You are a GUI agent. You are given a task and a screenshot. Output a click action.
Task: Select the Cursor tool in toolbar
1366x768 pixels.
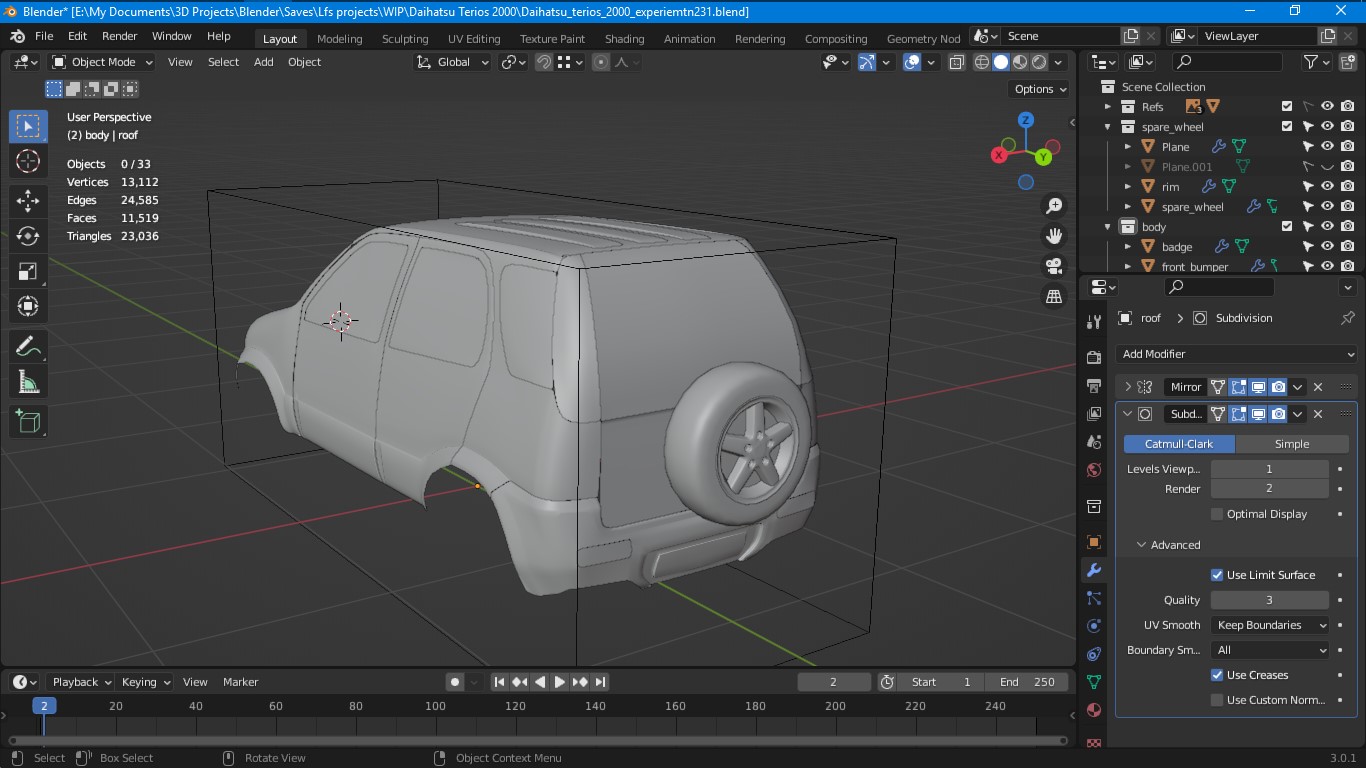pos(28,161)
